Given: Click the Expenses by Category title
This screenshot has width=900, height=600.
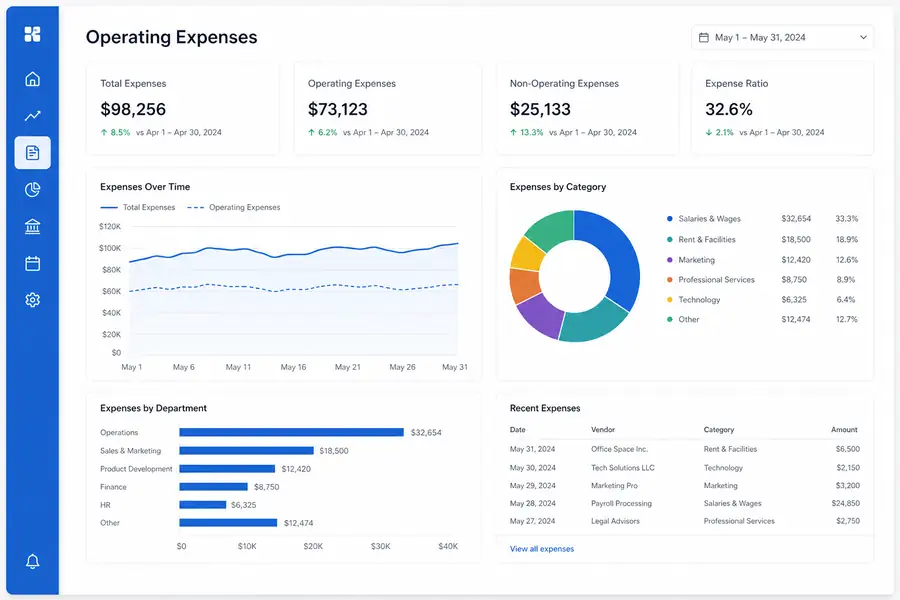Looking at the screenshot, I should [x=558, y=187].
